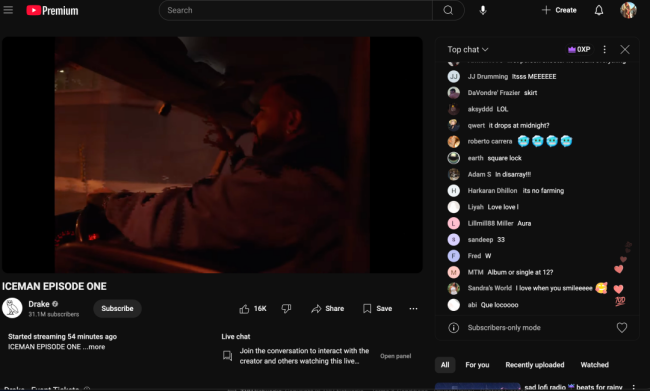Click the search magnifier button
The width and height of the screenshot is (650, 391).
tap(448, 10)
